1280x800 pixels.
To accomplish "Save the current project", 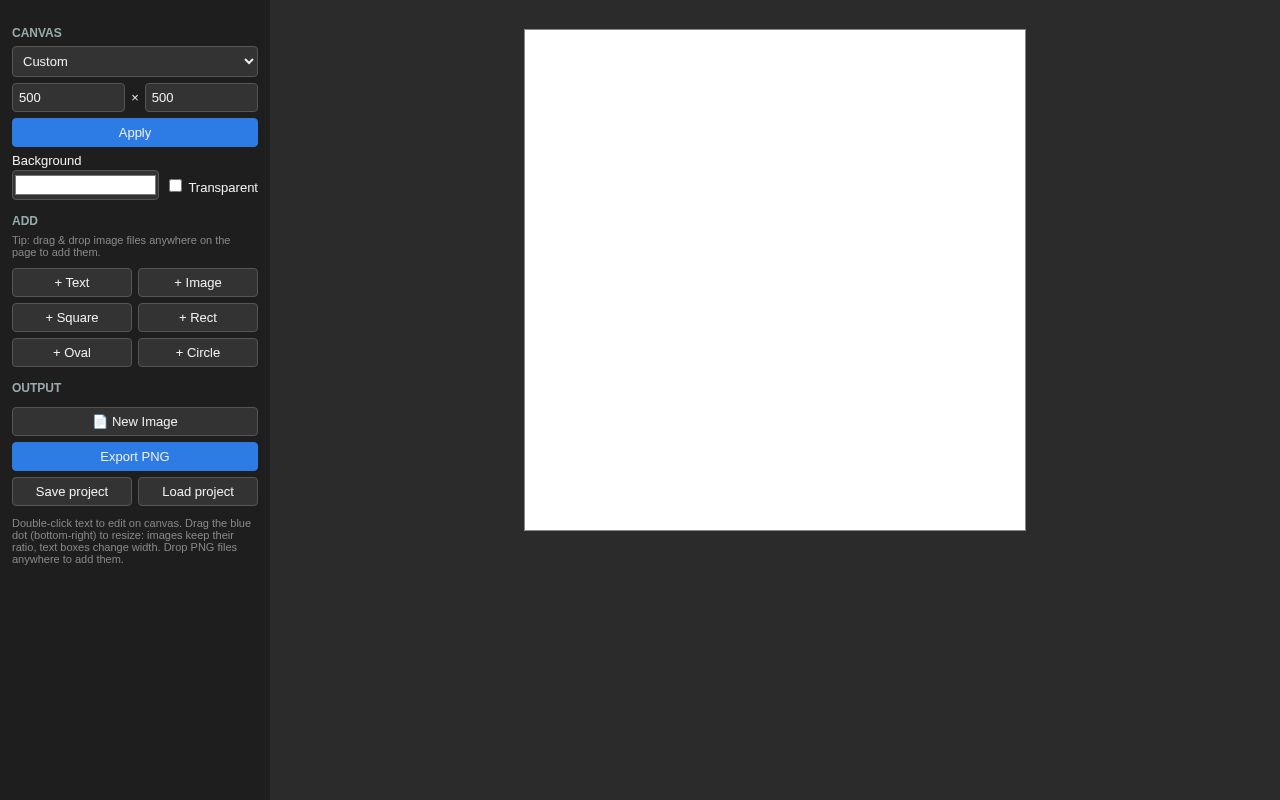I will pos(72,491).
